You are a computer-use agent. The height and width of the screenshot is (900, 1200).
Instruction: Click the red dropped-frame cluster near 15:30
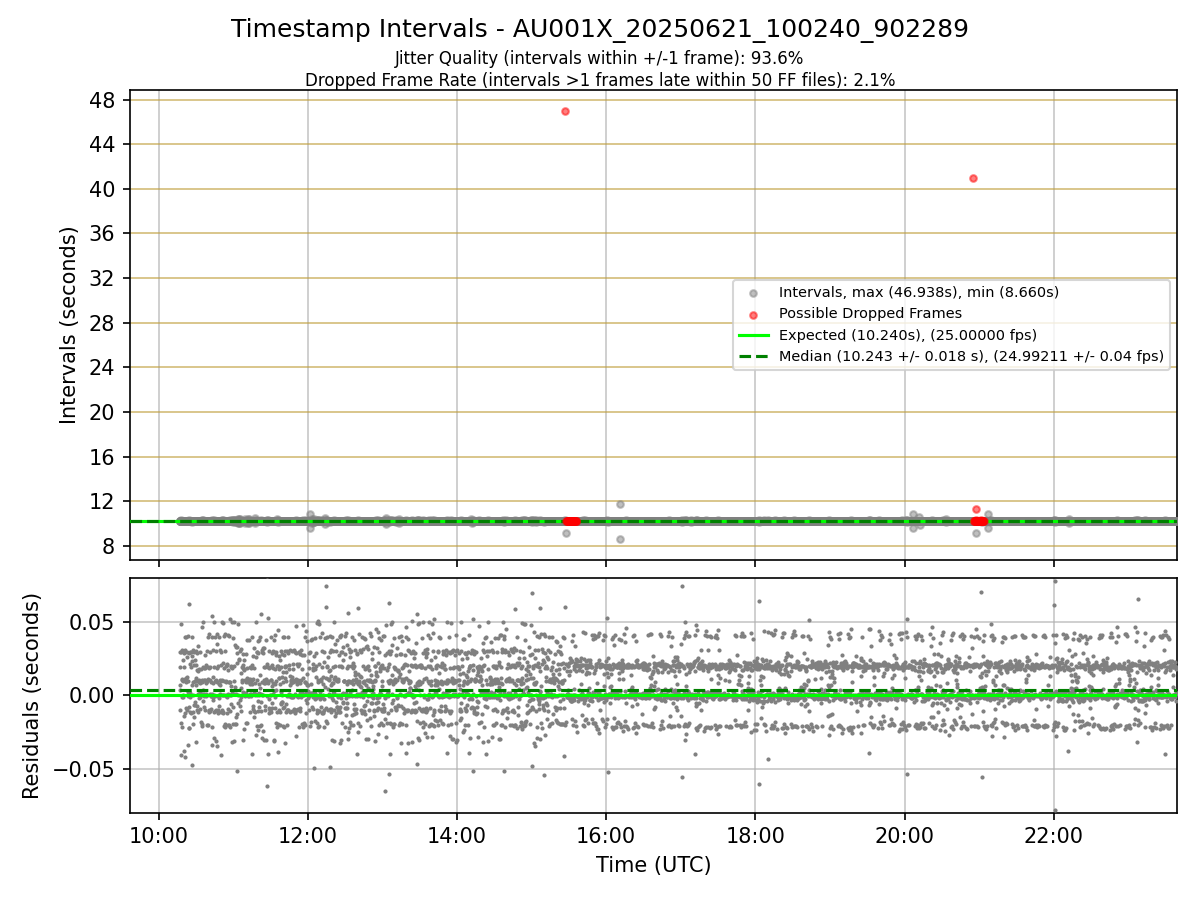click(x=572, y=521)
